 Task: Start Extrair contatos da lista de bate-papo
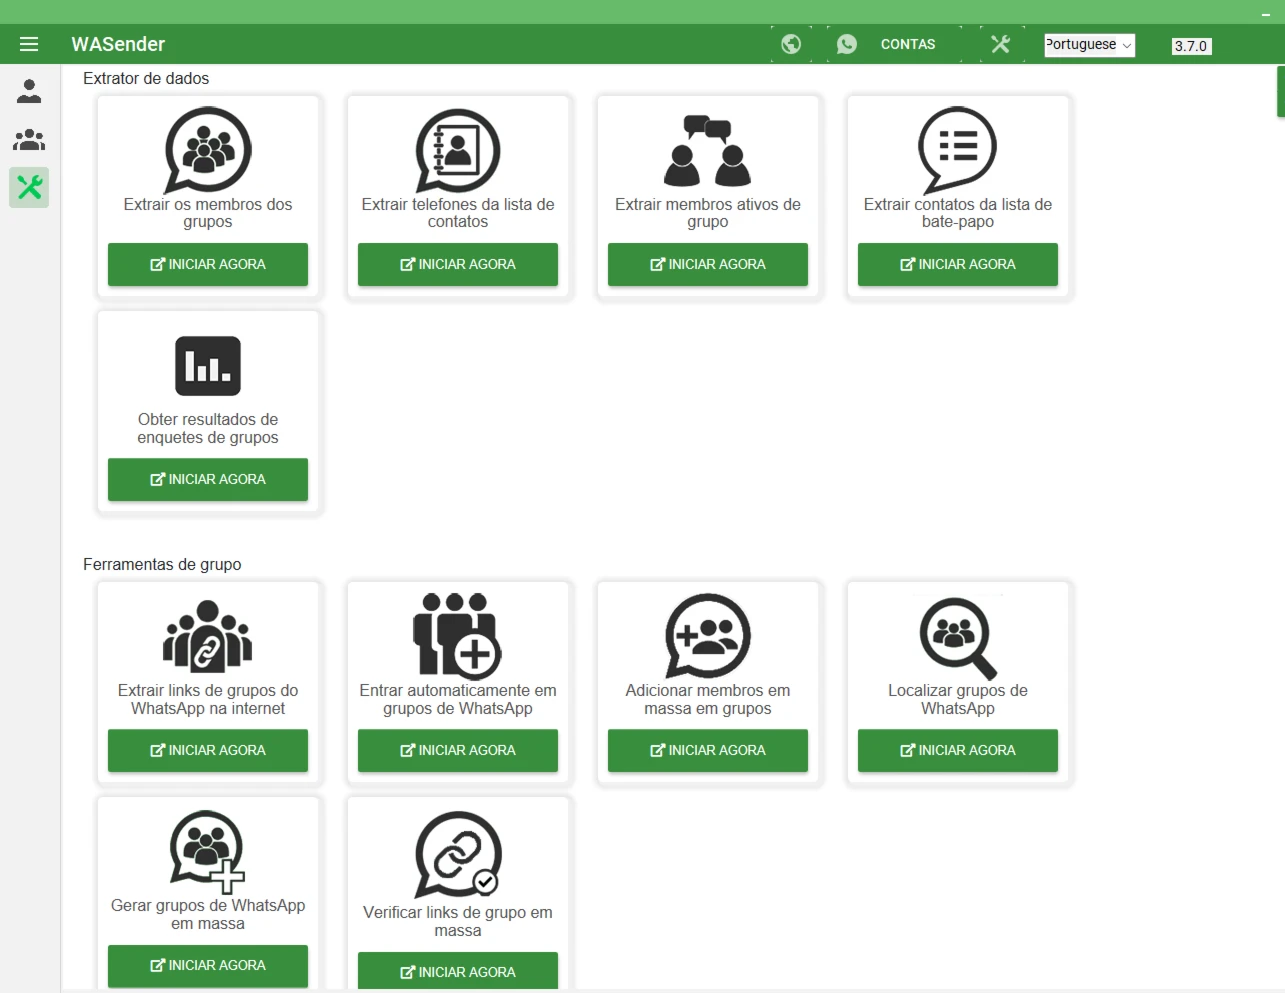(958, 264)
